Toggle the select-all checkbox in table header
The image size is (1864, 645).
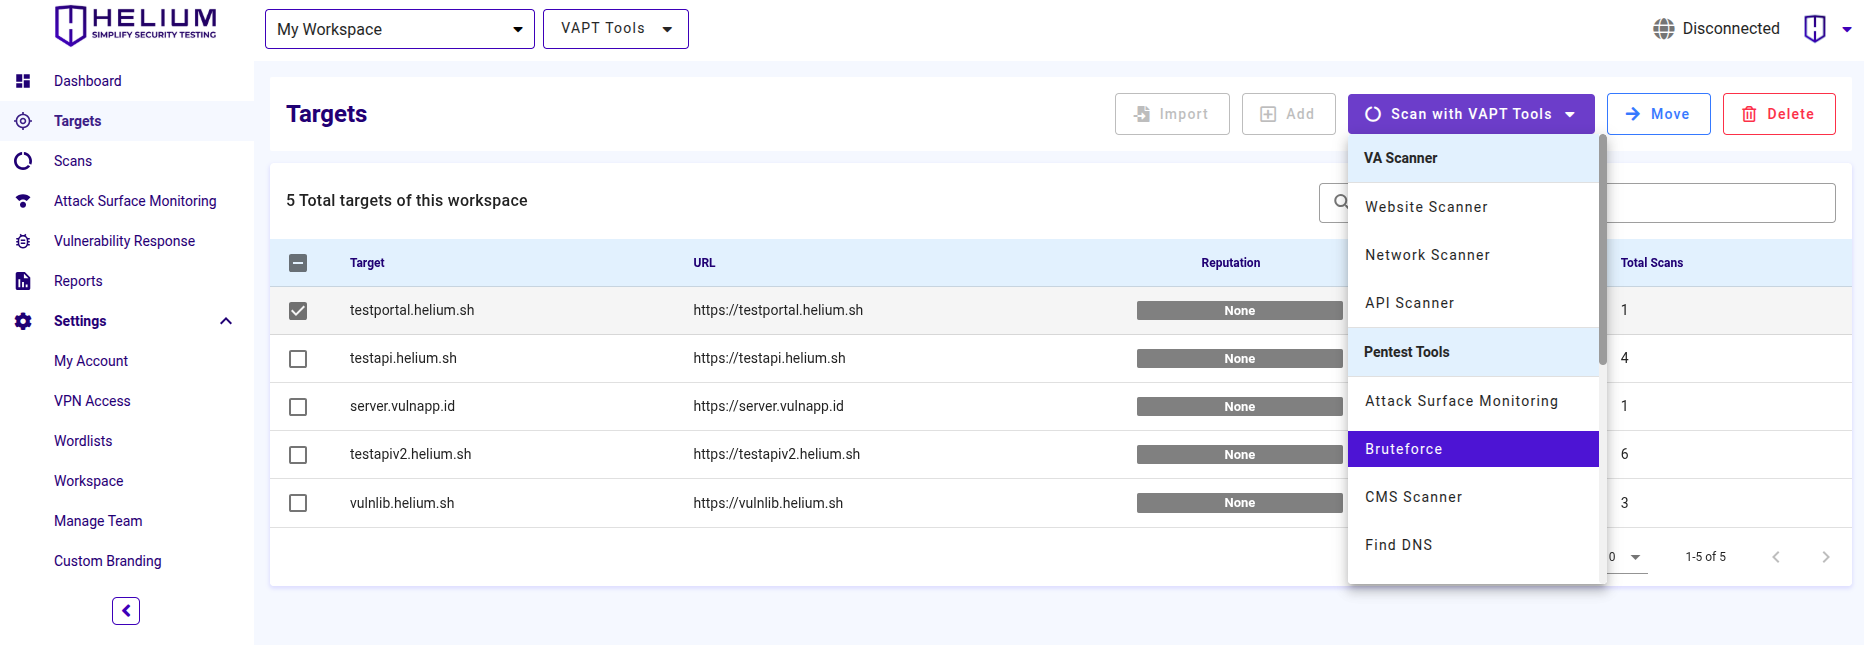tap(298, 263)
